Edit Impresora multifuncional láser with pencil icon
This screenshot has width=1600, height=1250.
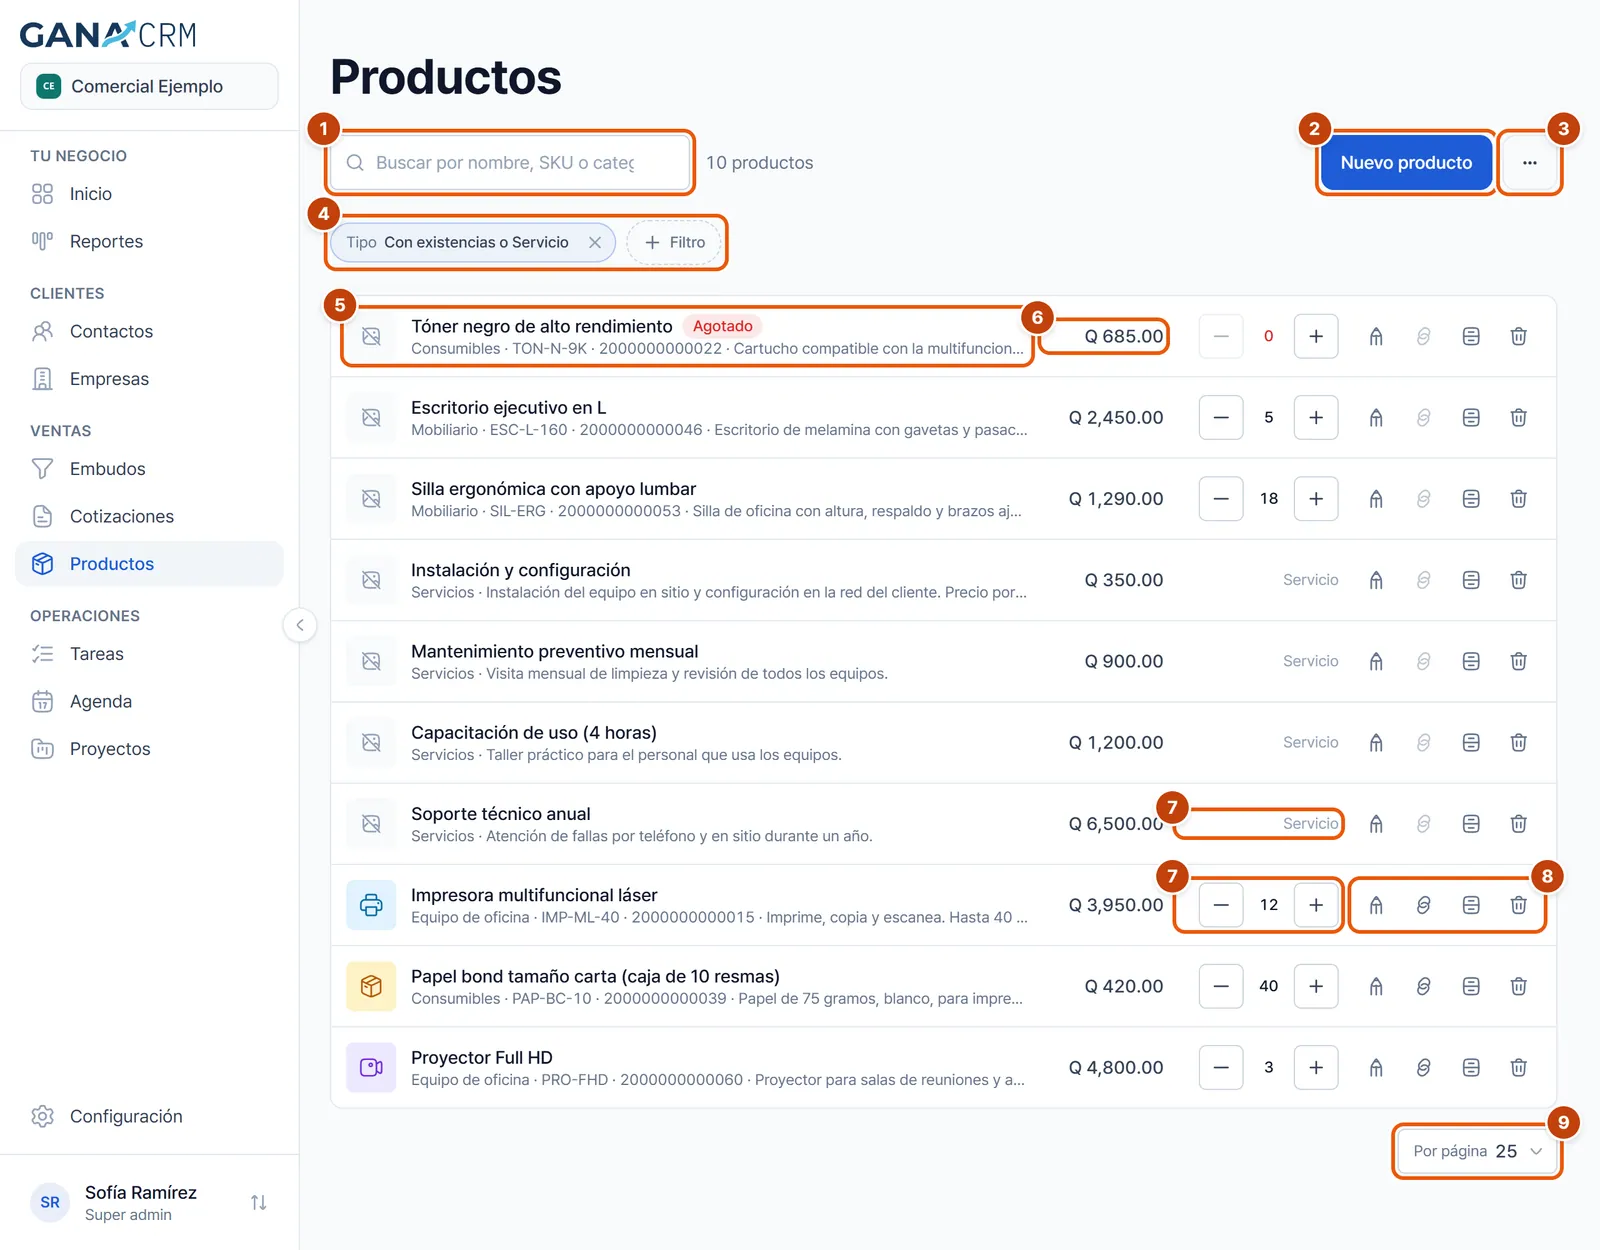tap(1376, 905)
